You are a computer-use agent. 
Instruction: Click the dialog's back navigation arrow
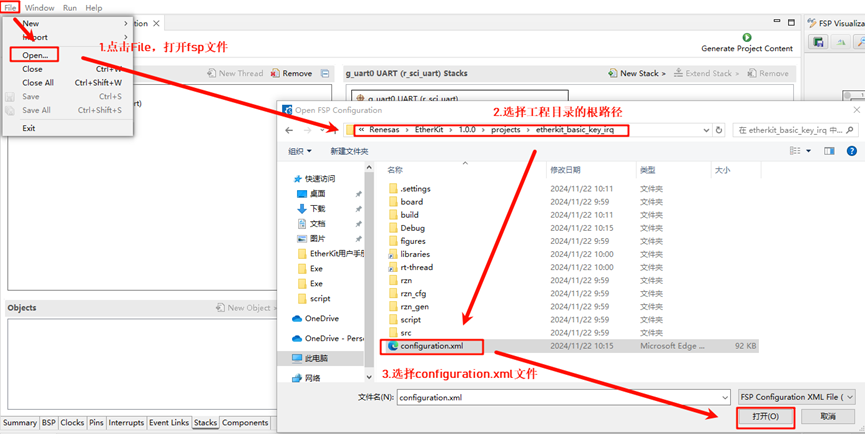click(289, 130)
